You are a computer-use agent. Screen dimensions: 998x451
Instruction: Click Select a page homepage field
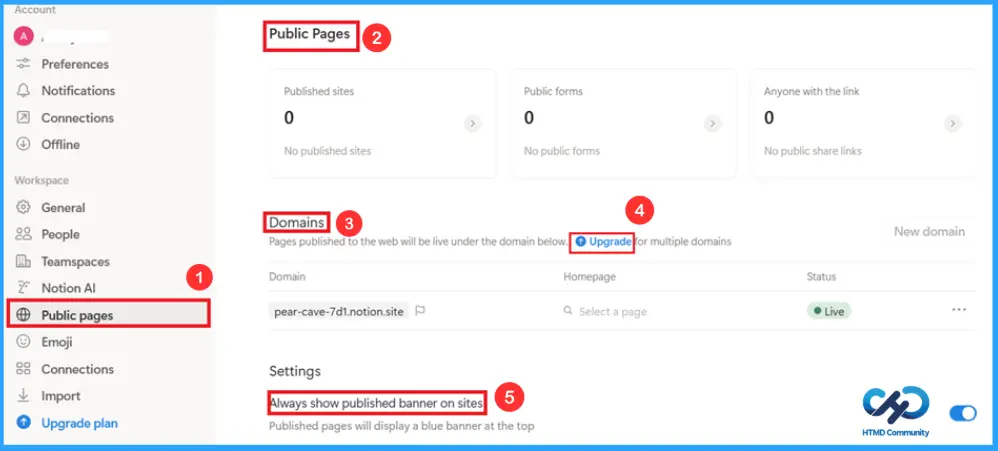point(612,312)
